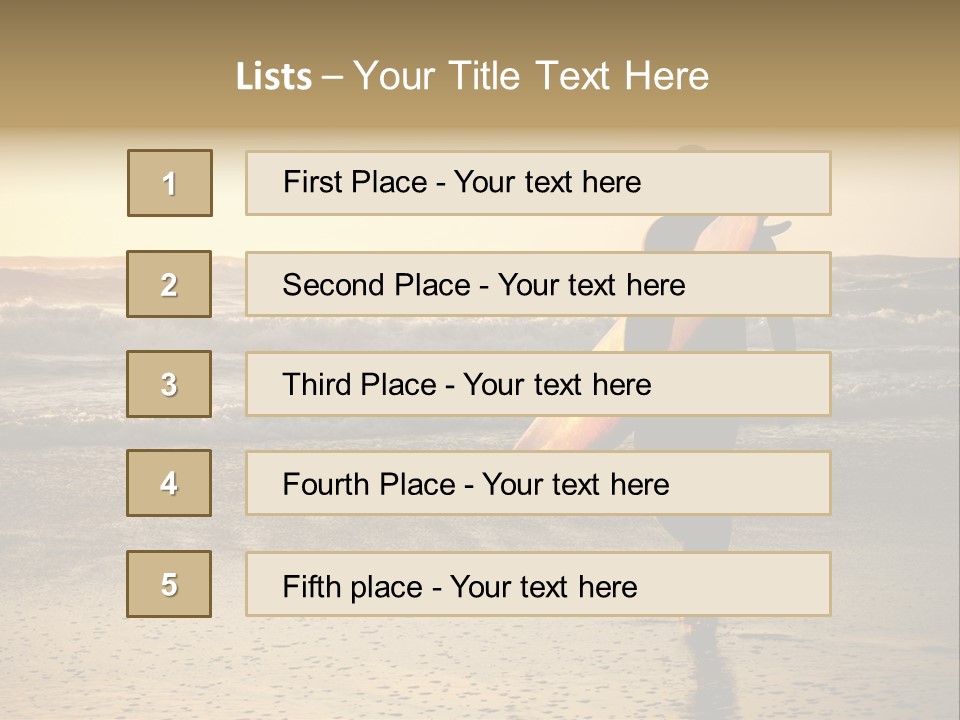This screenshot has width=960, height=720.
Task: Click the word 'Fifth' in the list
Action: coord(312,586)
